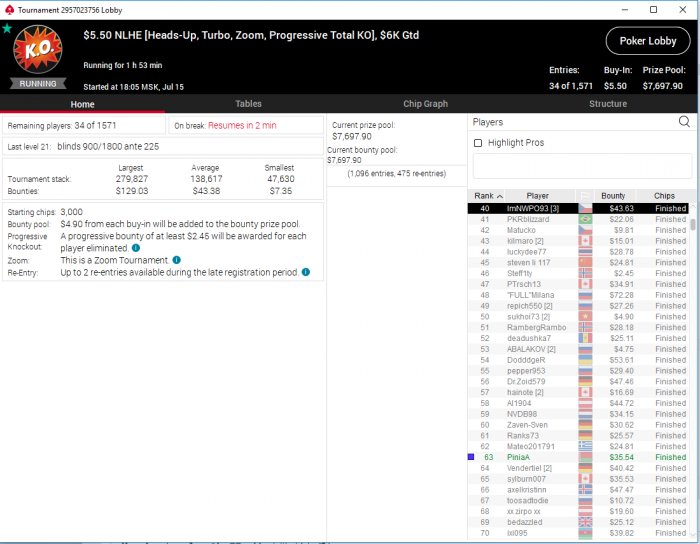Image resolution: width=700 pixels, height=544 pixels.
Task: Click the Iceland flag next to axelkristinn
Action: 585,490
